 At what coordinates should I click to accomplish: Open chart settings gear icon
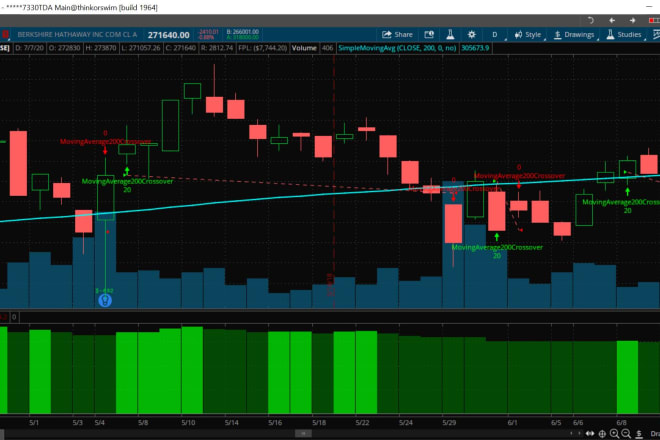tap(471, 35)
